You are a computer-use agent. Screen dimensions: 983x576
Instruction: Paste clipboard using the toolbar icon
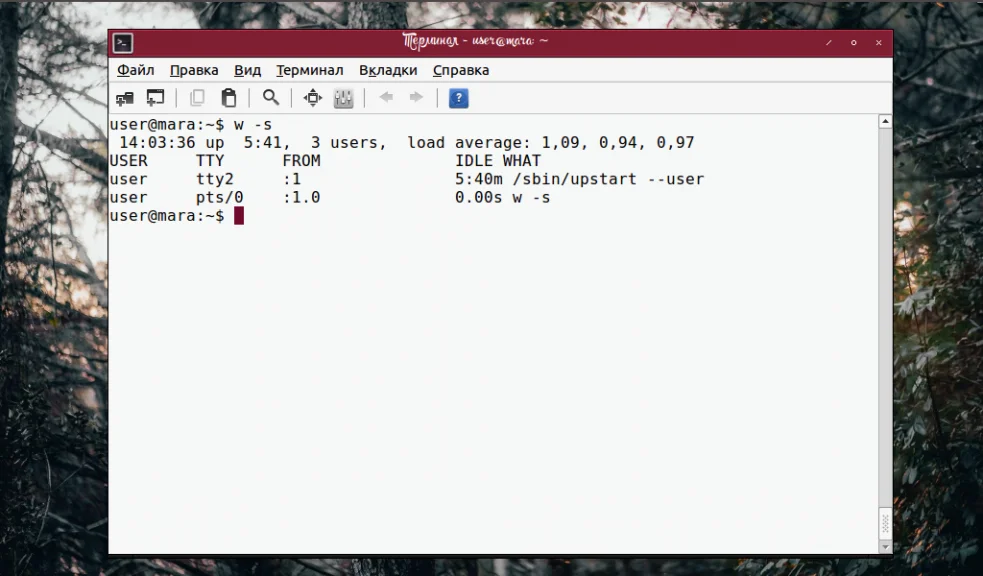pyautogui.click(x=229, y=98)
